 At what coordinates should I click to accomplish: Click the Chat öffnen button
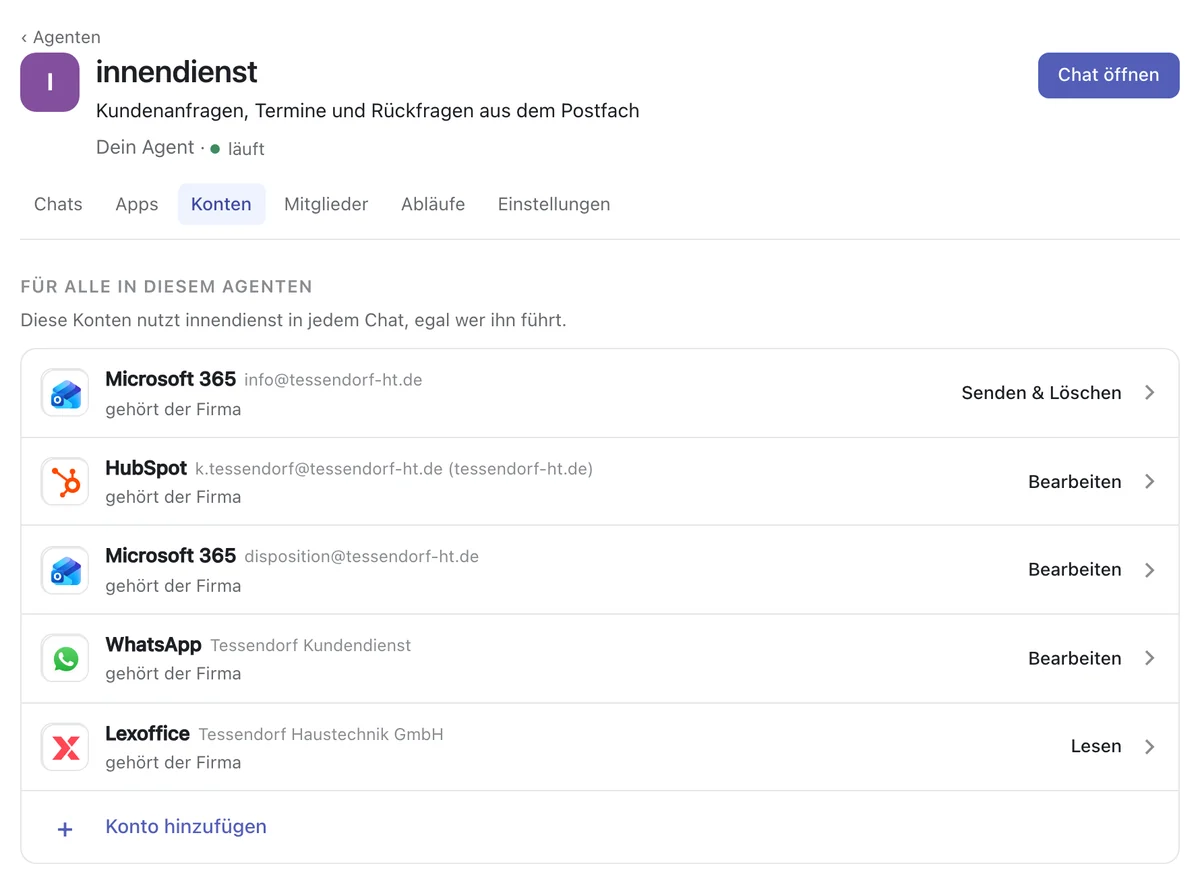tap(1109, 75)
